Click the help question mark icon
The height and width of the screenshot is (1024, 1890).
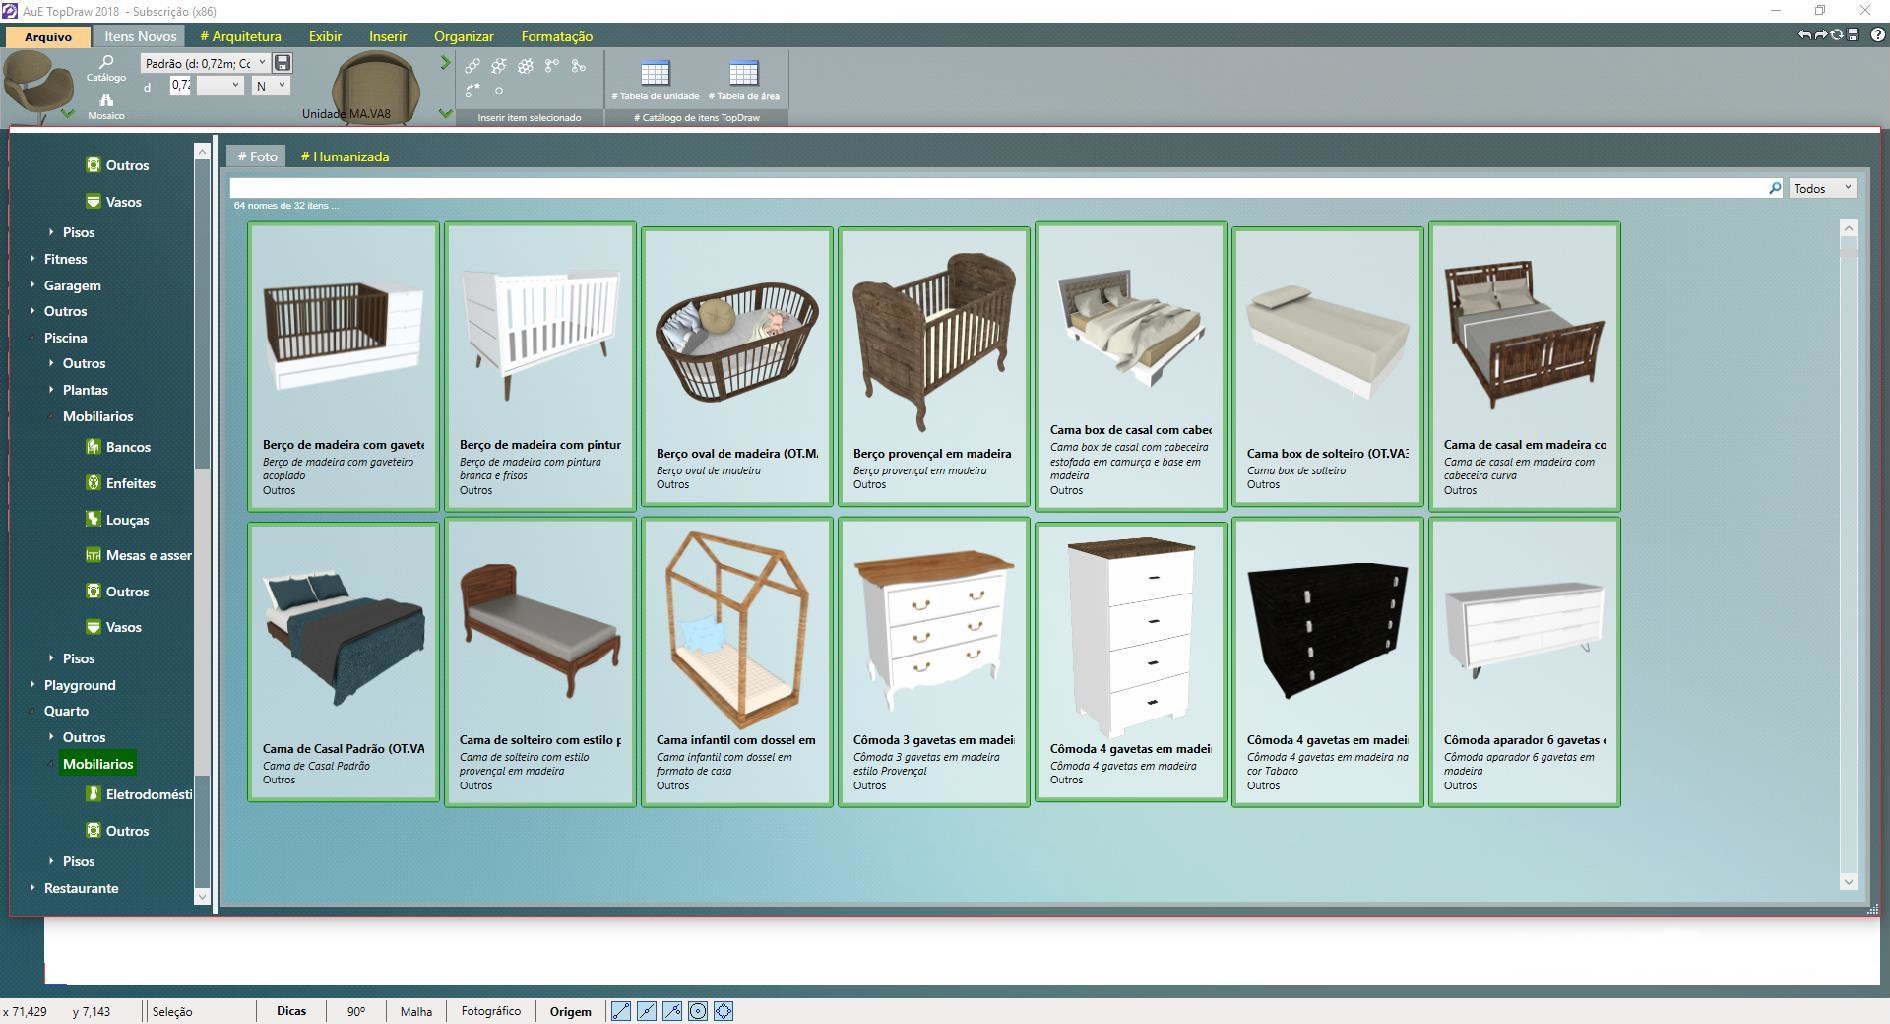[1877, 35]
